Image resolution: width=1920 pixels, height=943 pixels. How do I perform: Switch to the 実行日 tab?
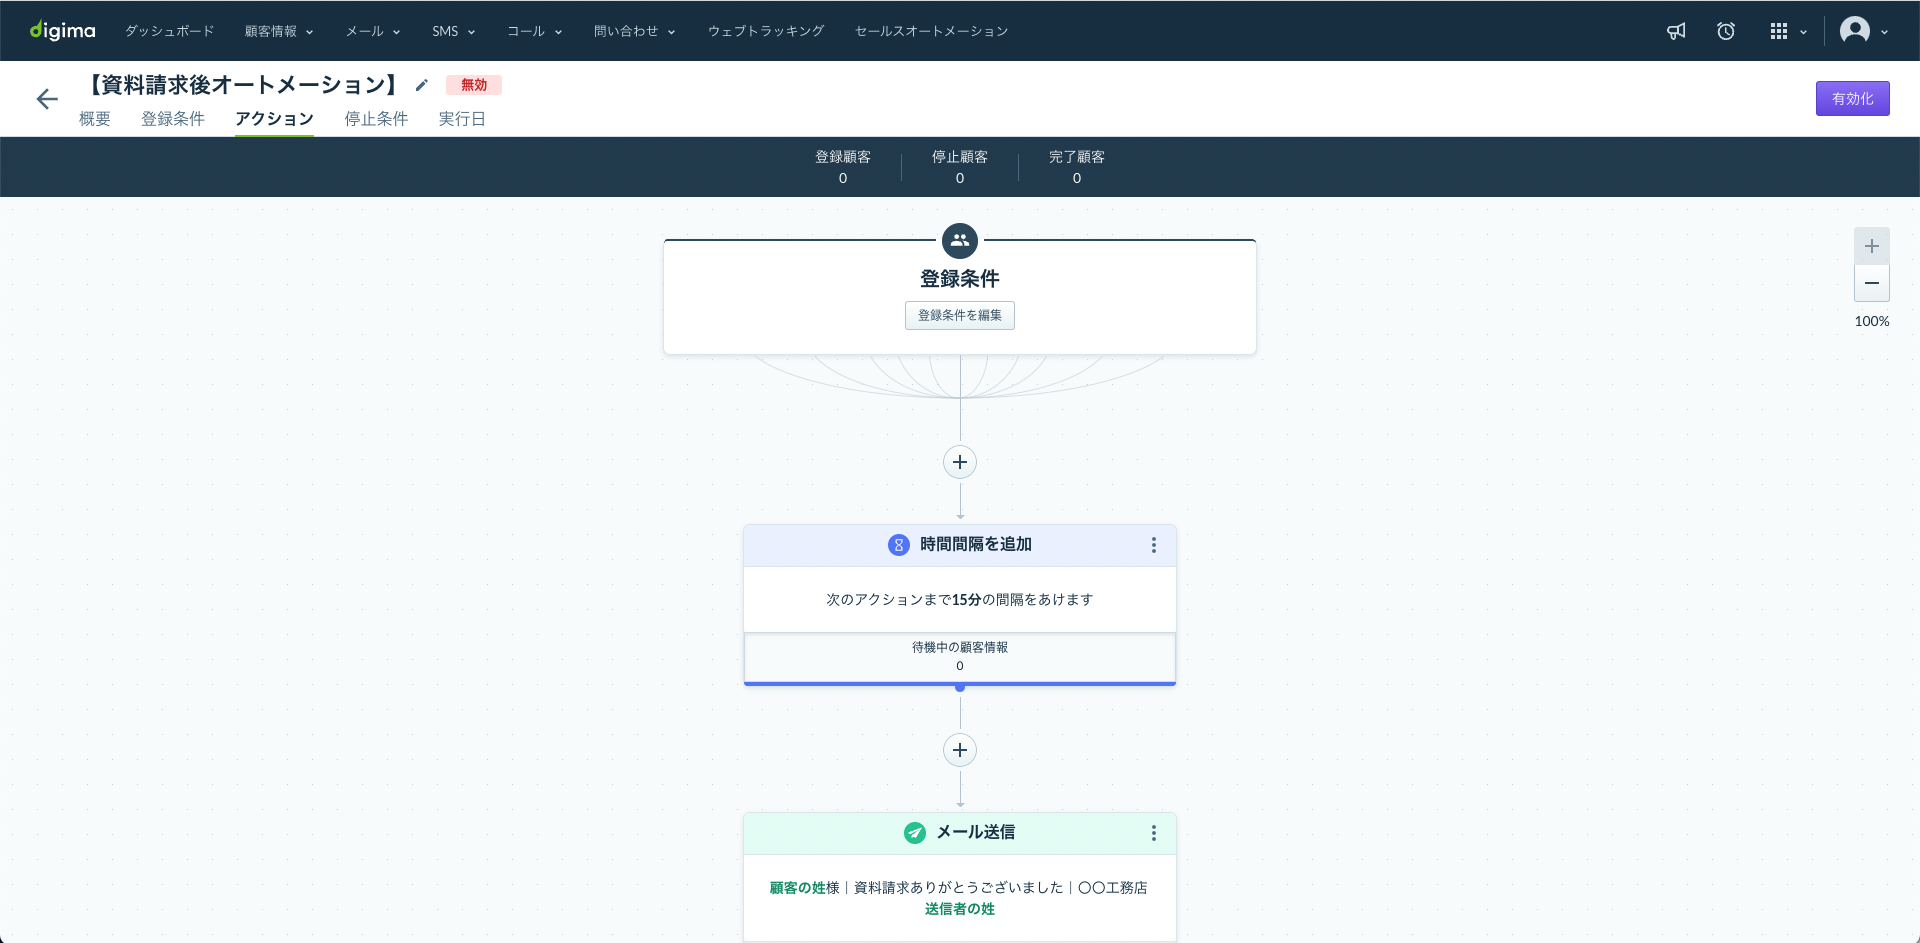tap(462, 119)
